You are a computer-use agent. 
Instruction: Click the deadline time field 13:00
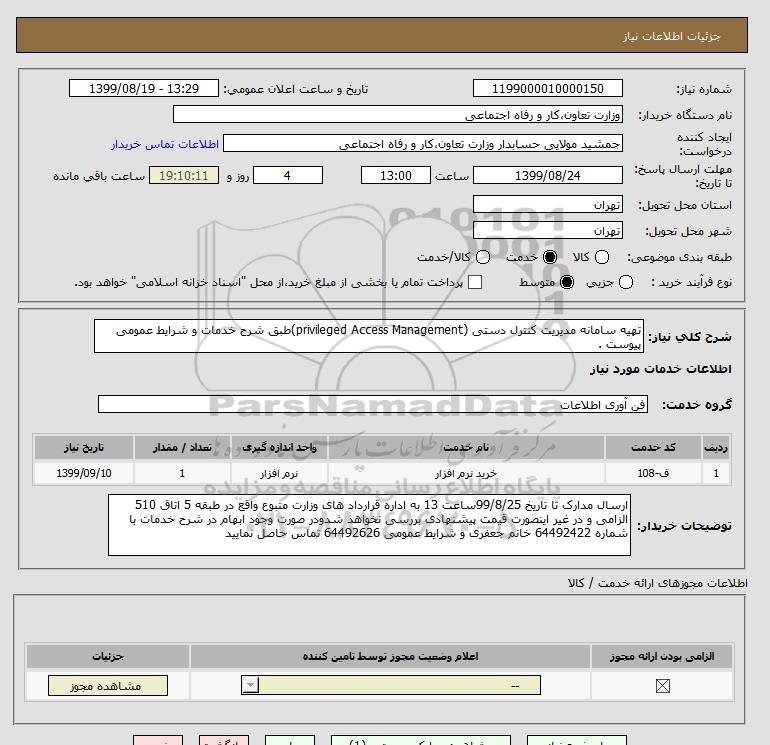[x=396, y=176]
